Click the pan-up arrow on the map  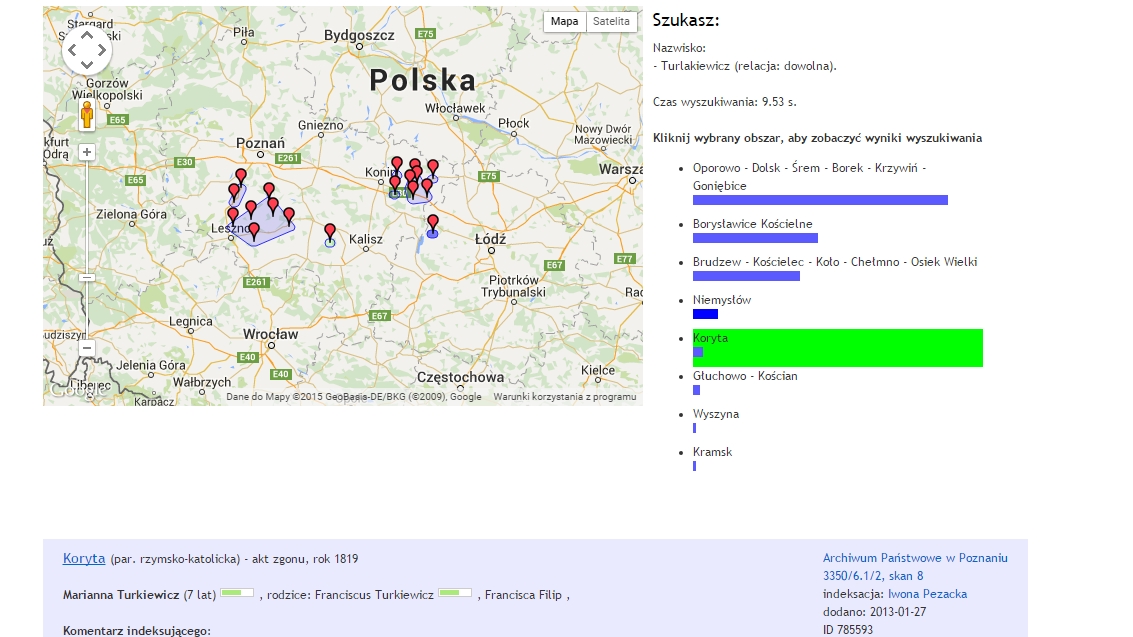(87, 33)
